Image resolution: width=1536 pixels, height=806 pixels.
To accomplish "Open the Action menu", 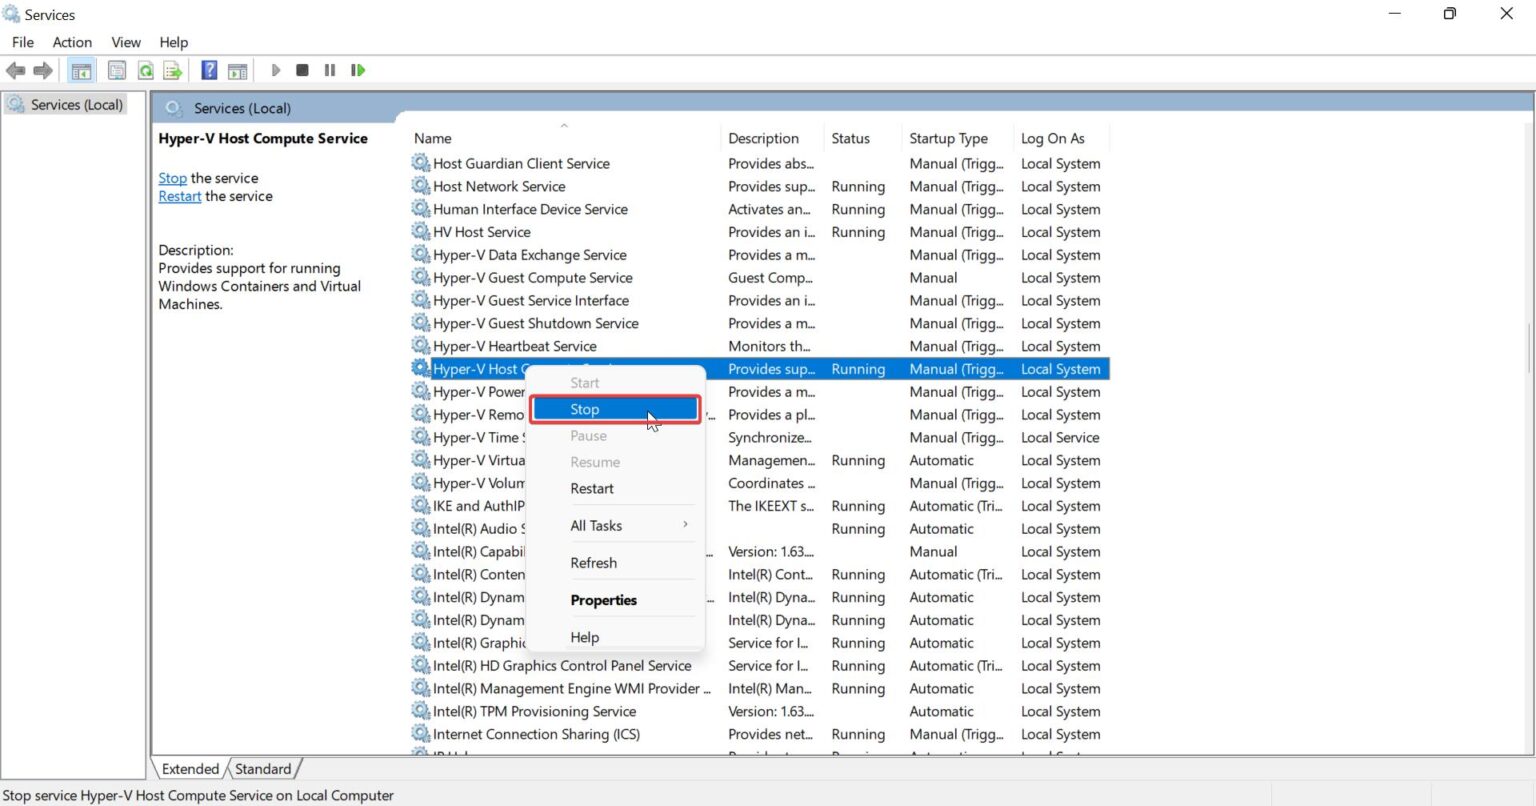I will [71, 42].
